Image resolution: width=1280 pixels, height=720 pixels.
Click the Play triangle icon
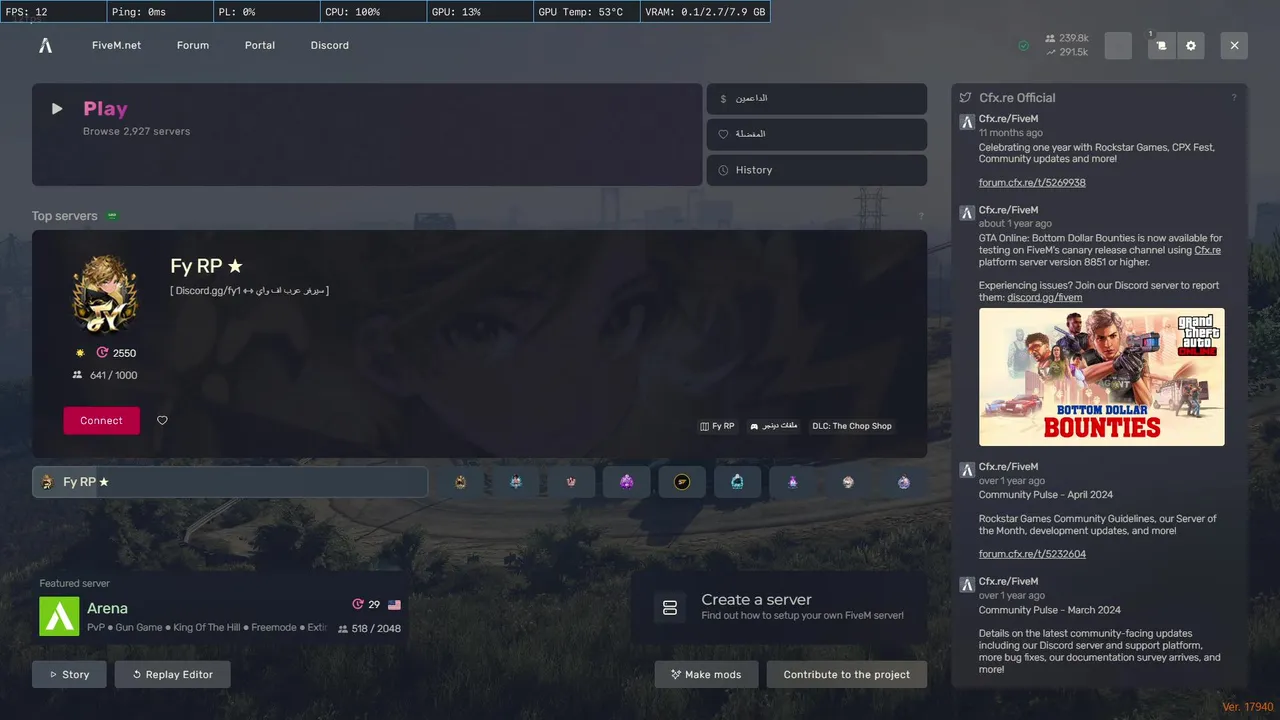pyautogui.click(x=57, y=109)
